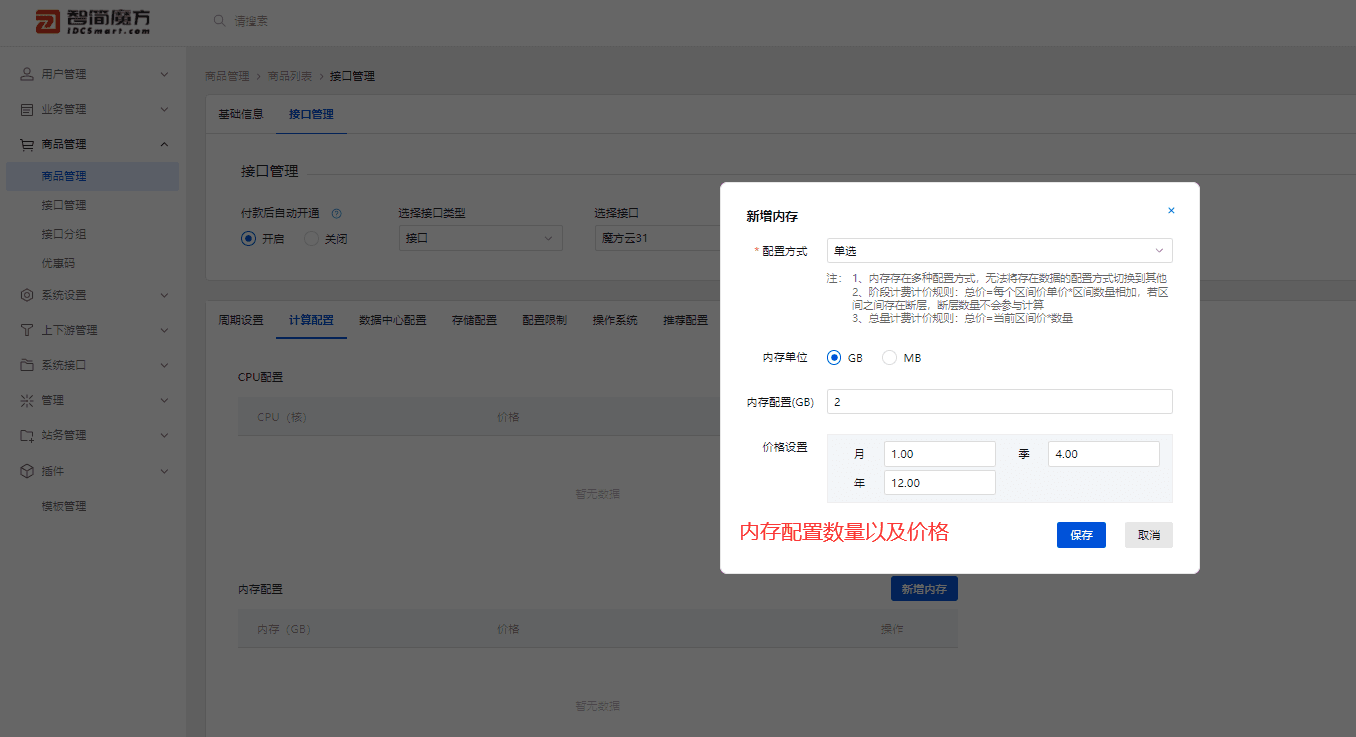Select 开启 for auto provisioning
Image resolution: width=1356 pixels, height=737 pixels.
coord(248,239)
